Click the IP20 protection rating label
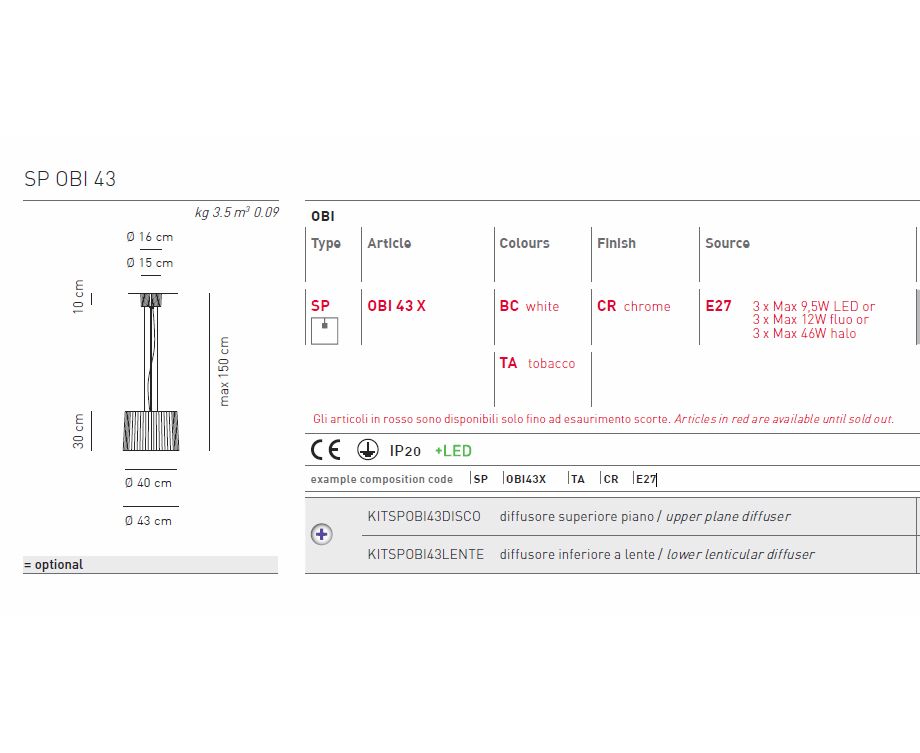Screen dimensions: 920x753 pyautogui.click(x=406, y=451)
